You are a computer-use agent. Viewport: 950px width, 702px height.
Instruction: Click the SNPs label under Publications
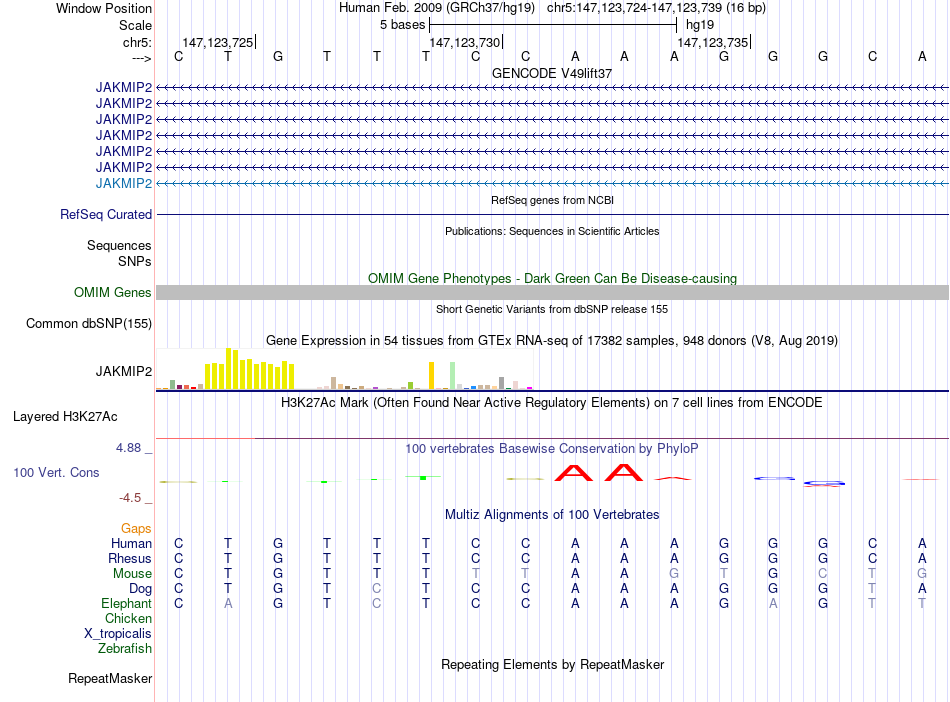(x=135, y=261)
